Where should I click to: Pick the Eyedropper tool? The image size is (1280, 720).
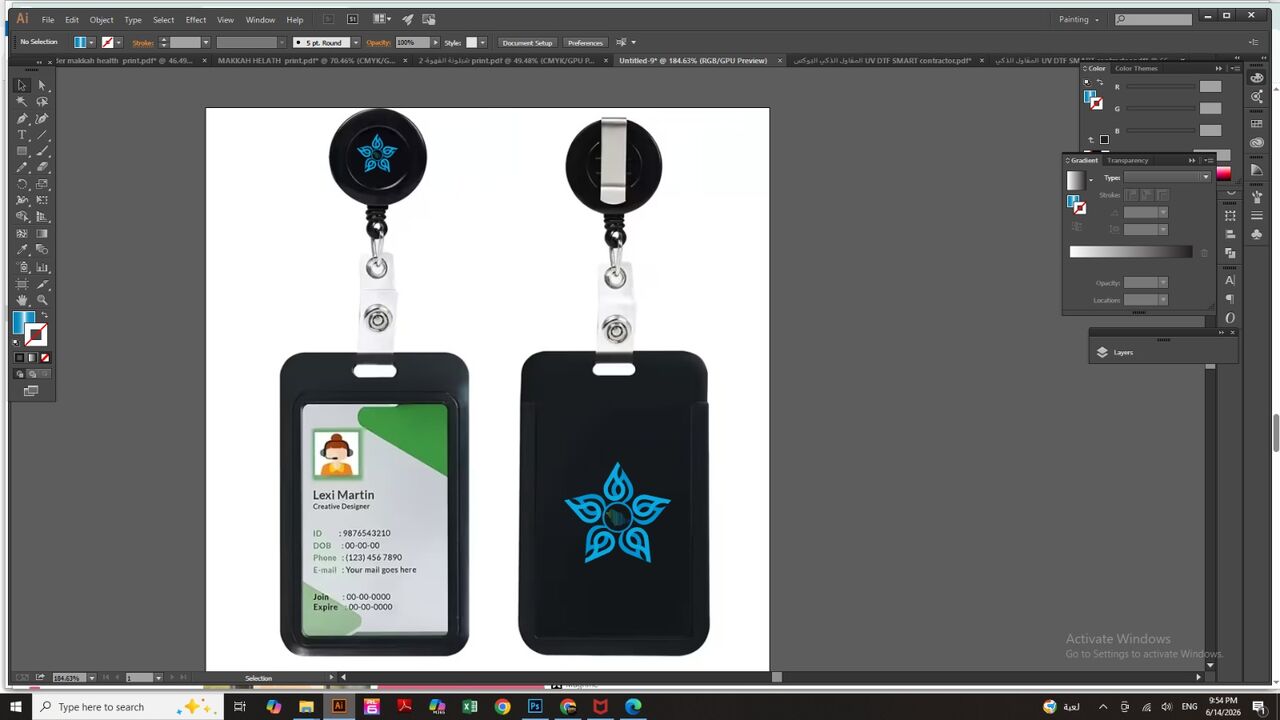click(x=22, y=250)
